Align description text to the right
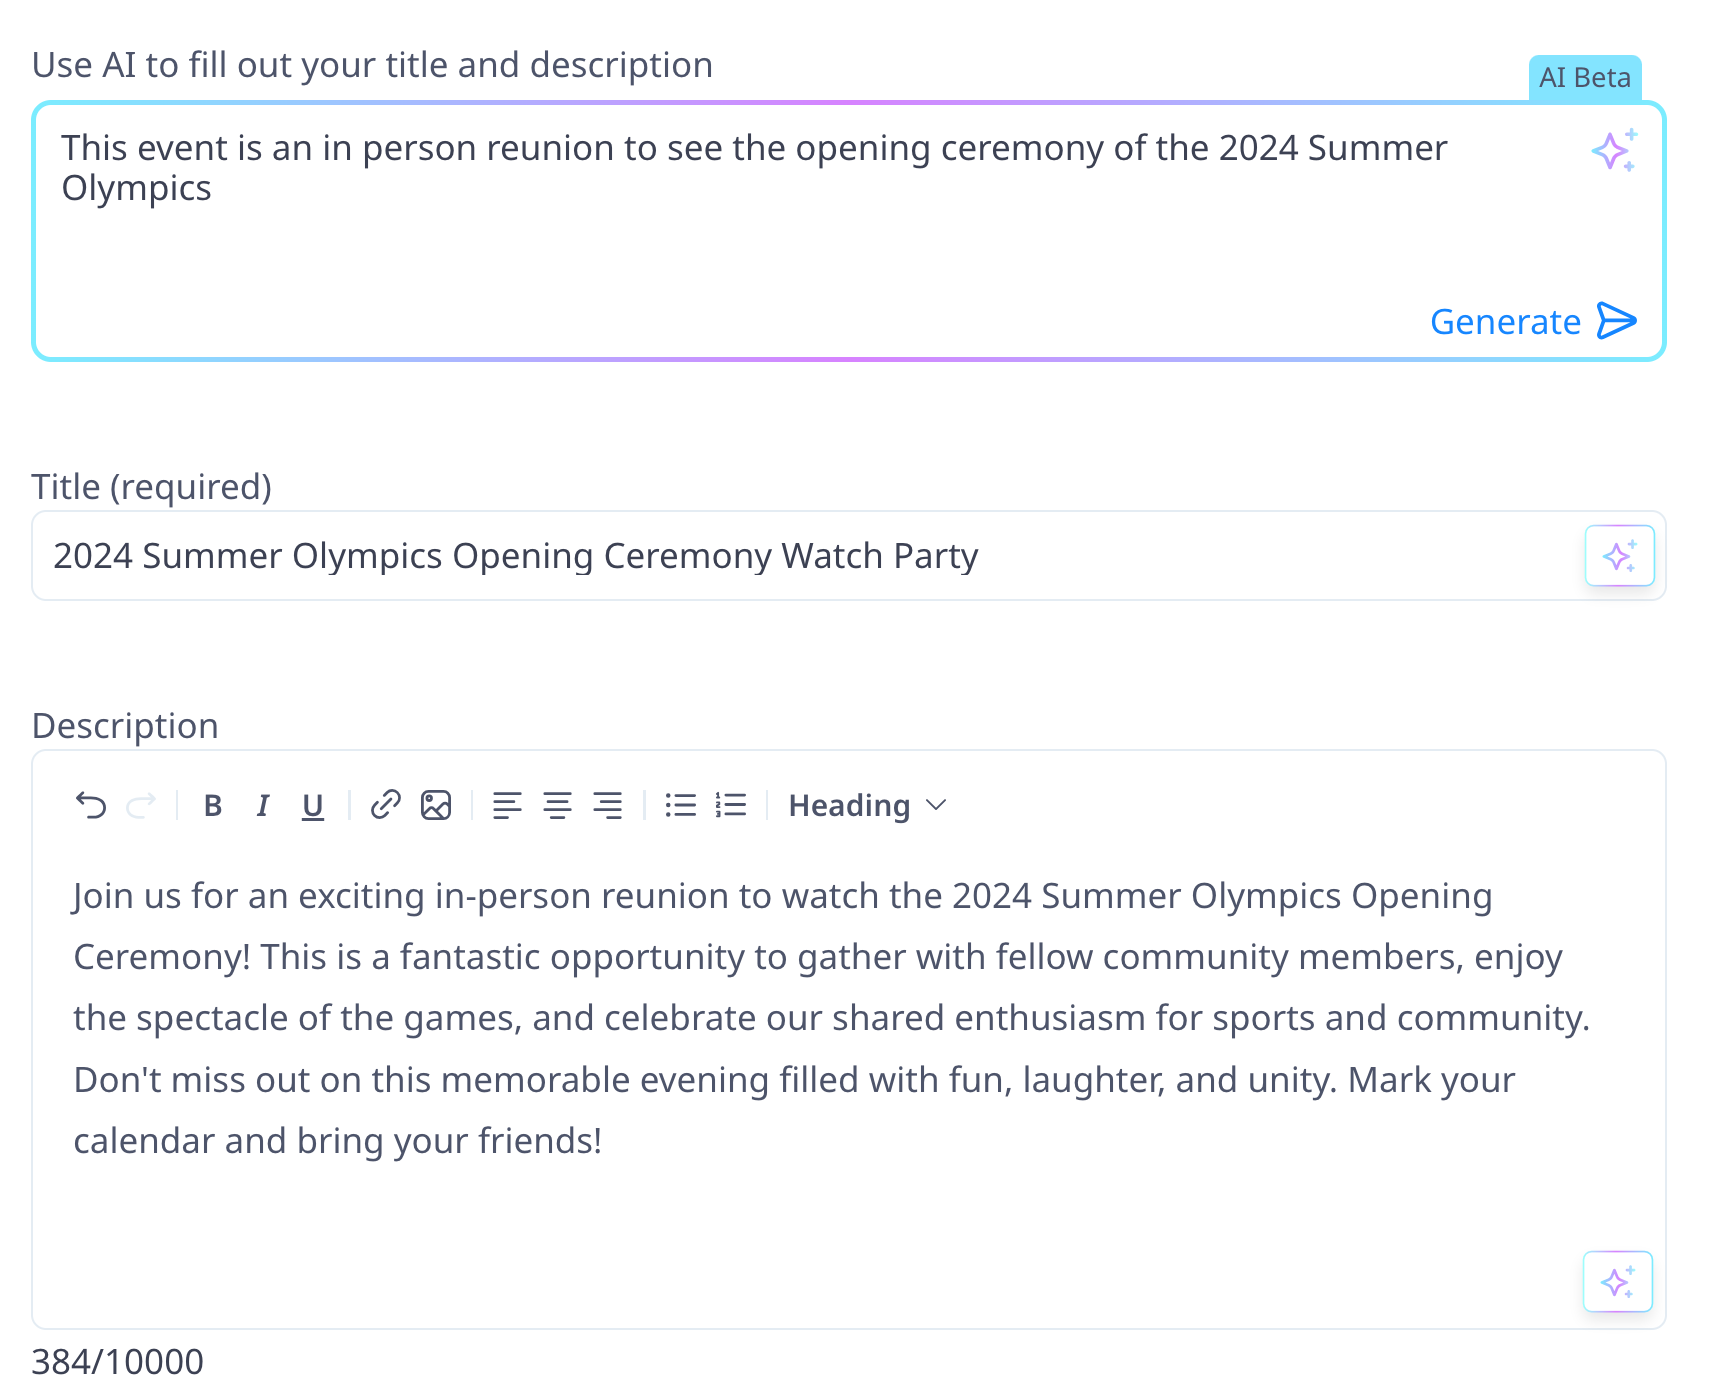The width and height of the screenshot is (1724, 1398). tap(608, 806)
